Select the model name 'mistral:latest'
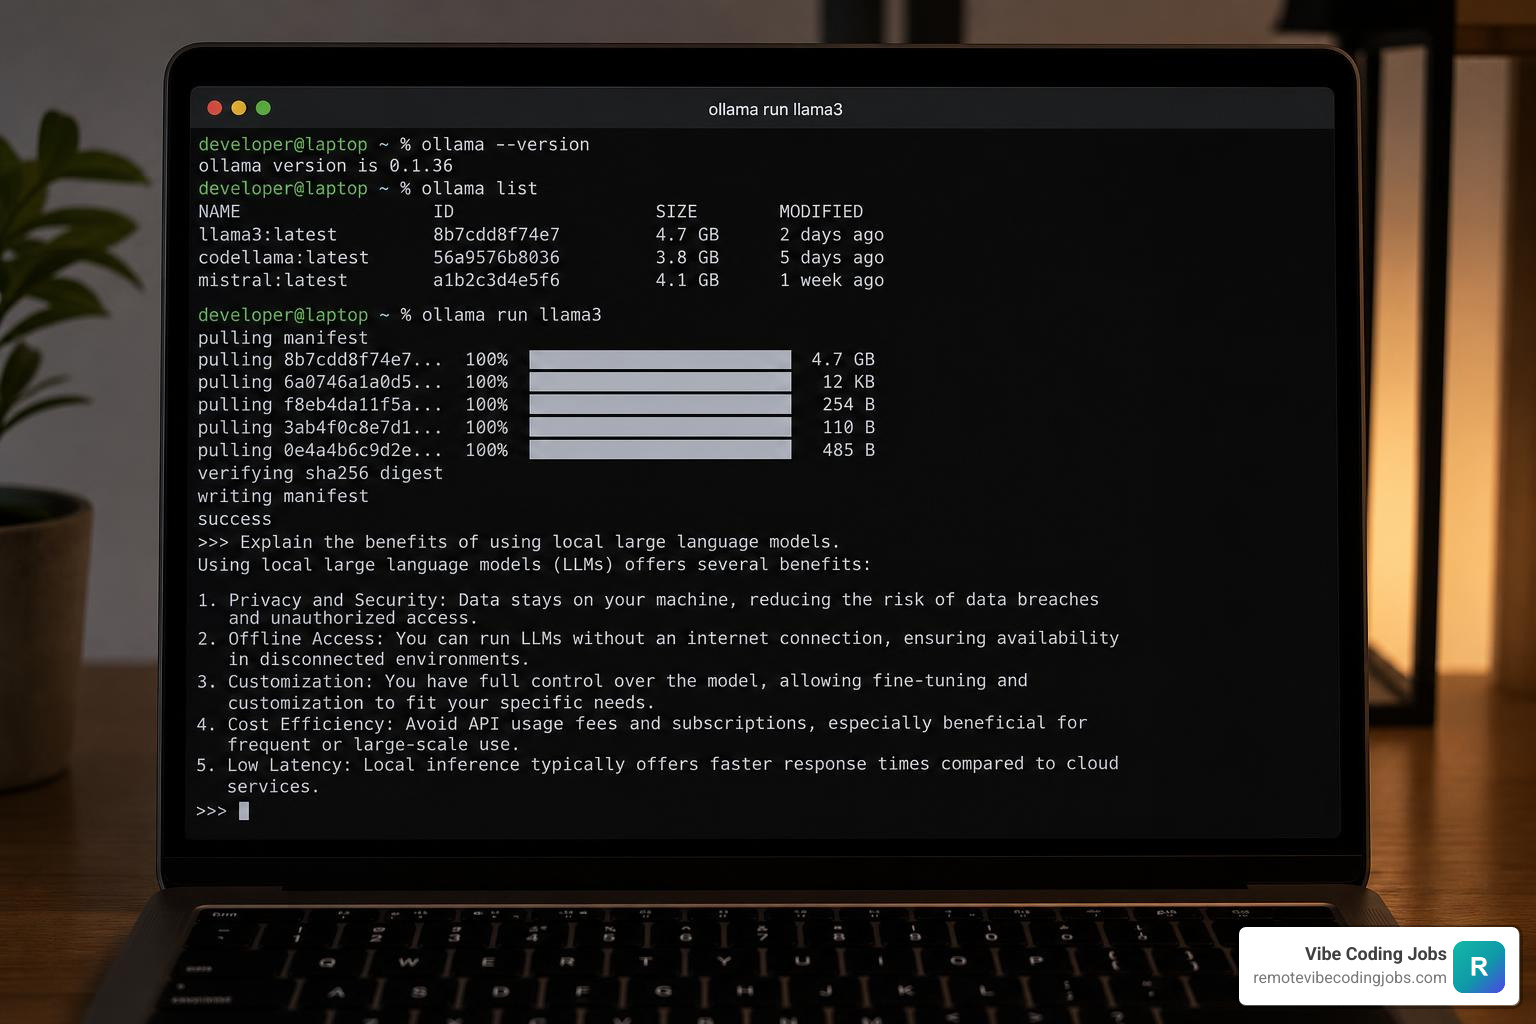 [x=272, y=281]
